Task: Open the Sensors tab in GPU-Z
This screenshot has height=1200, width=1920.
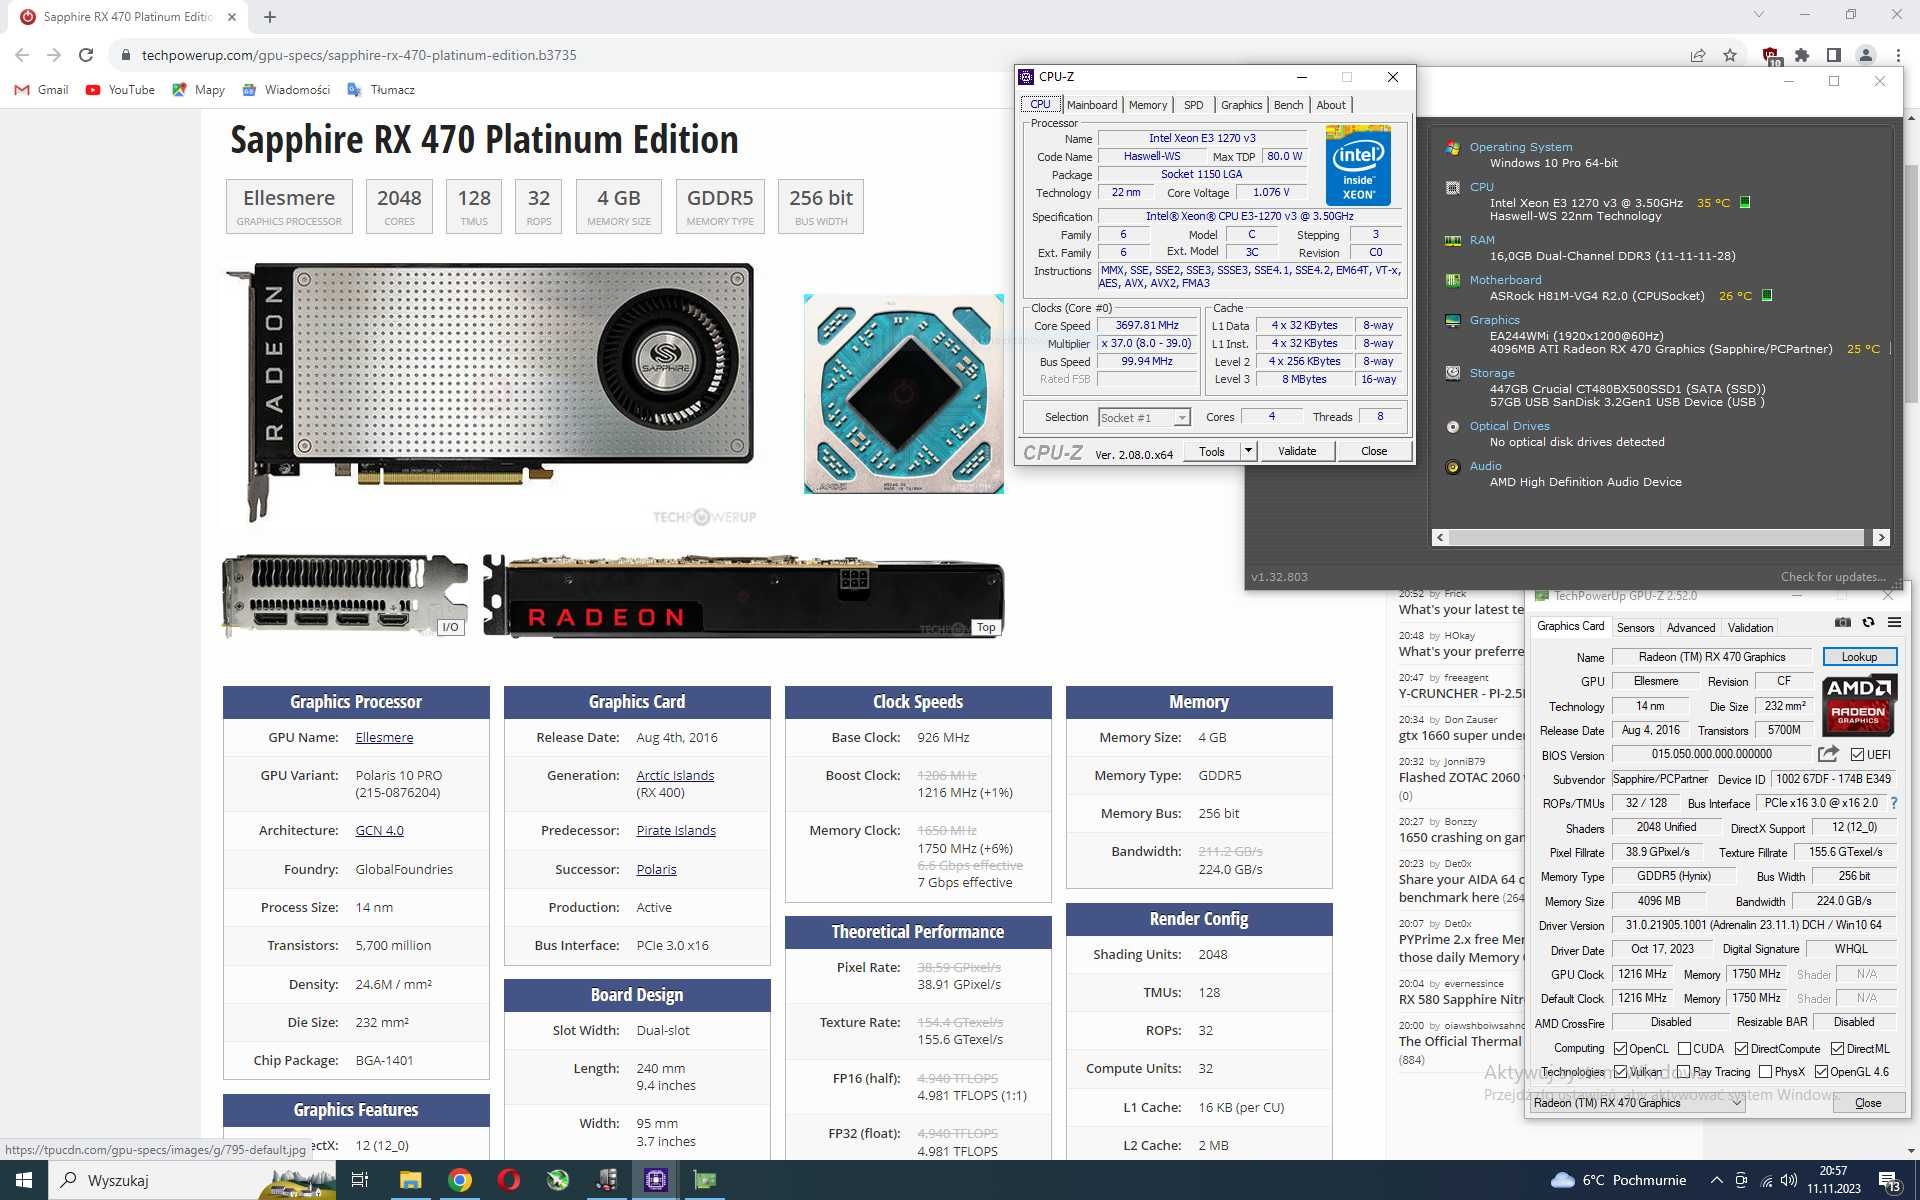Action: point(1635,628)
